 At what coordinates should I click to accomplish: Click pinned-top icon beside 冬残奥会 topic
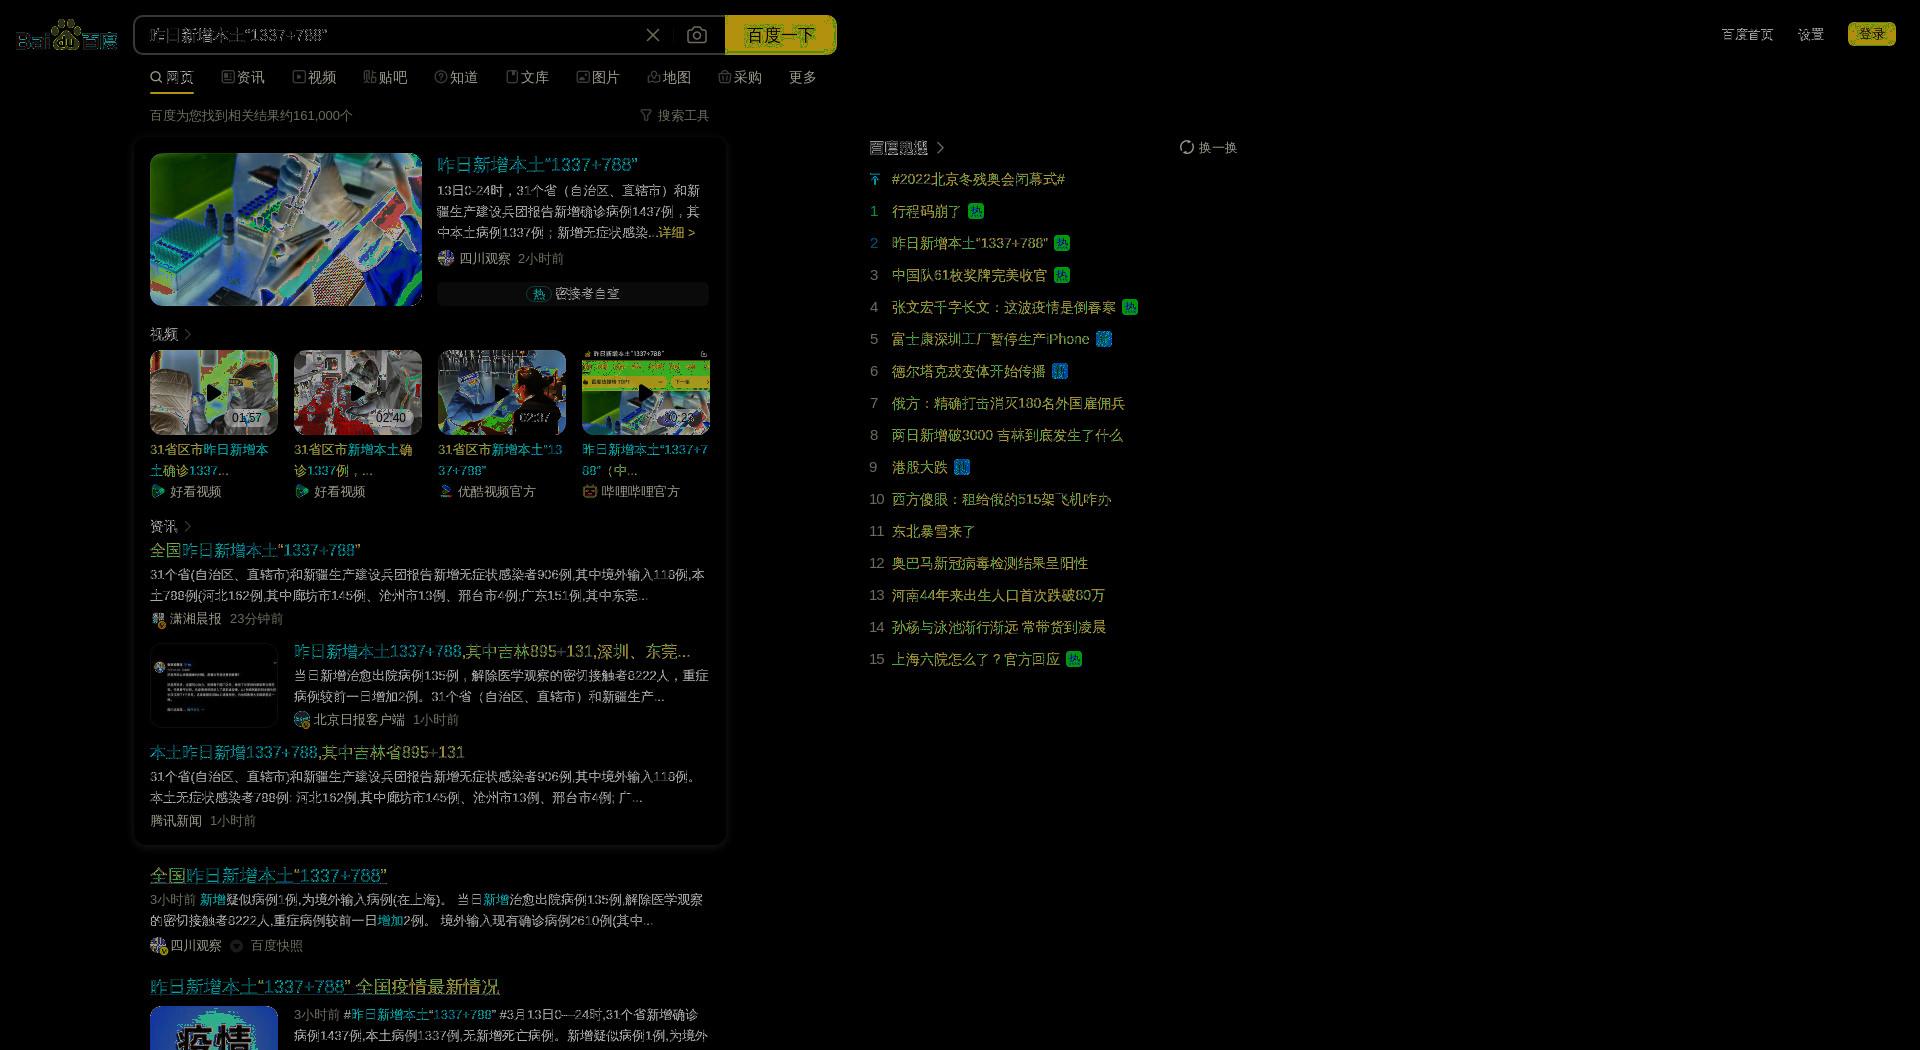(875, 179)
